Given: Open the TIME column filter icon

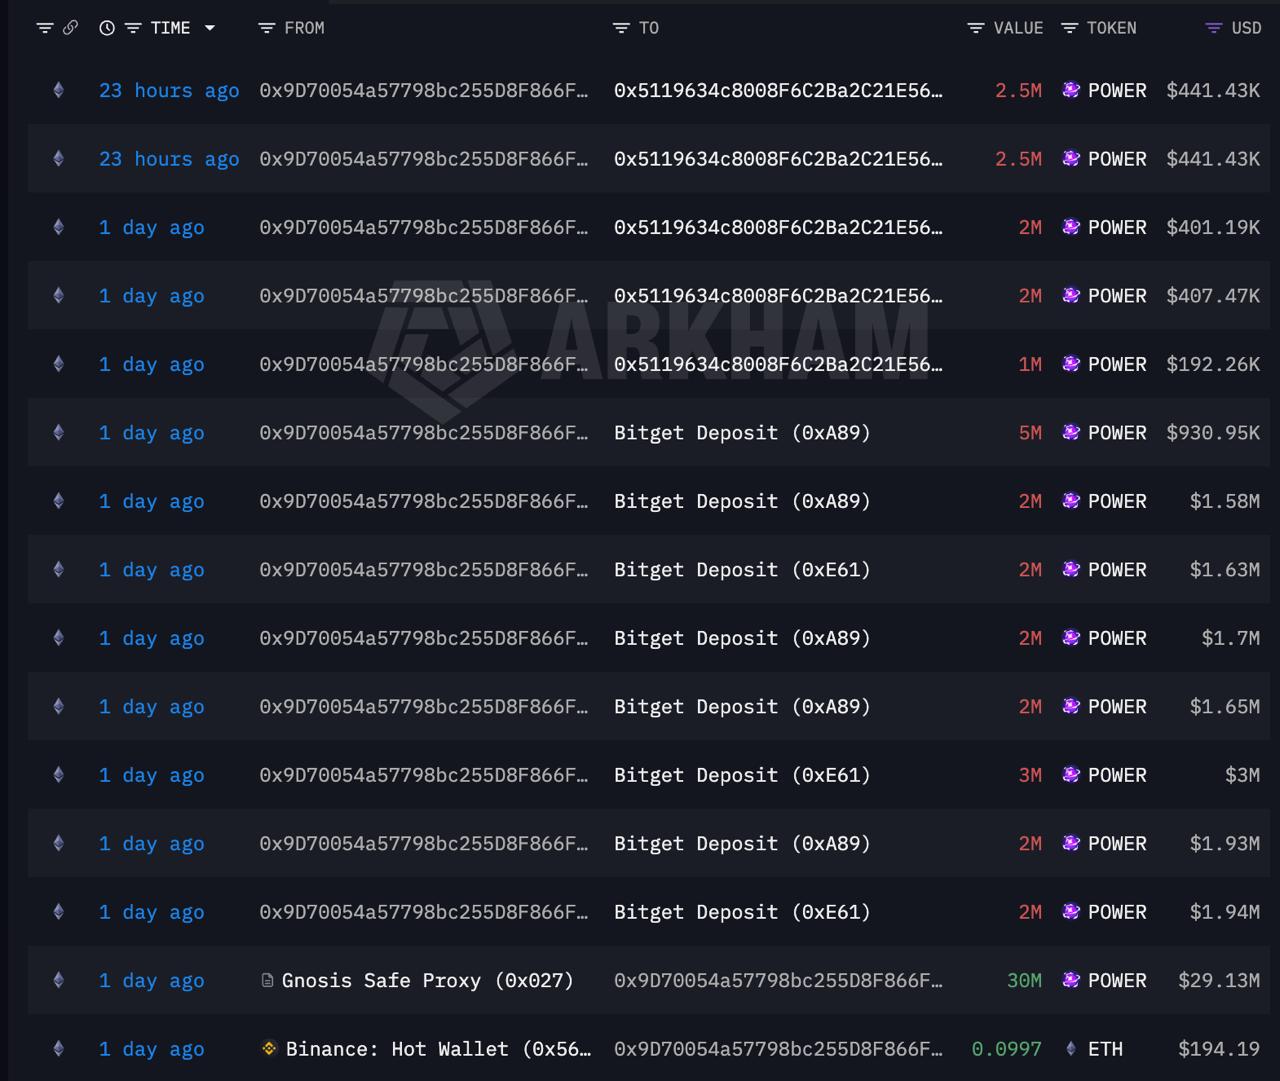Looking at the screenshot, I should [x=133, y=28].
